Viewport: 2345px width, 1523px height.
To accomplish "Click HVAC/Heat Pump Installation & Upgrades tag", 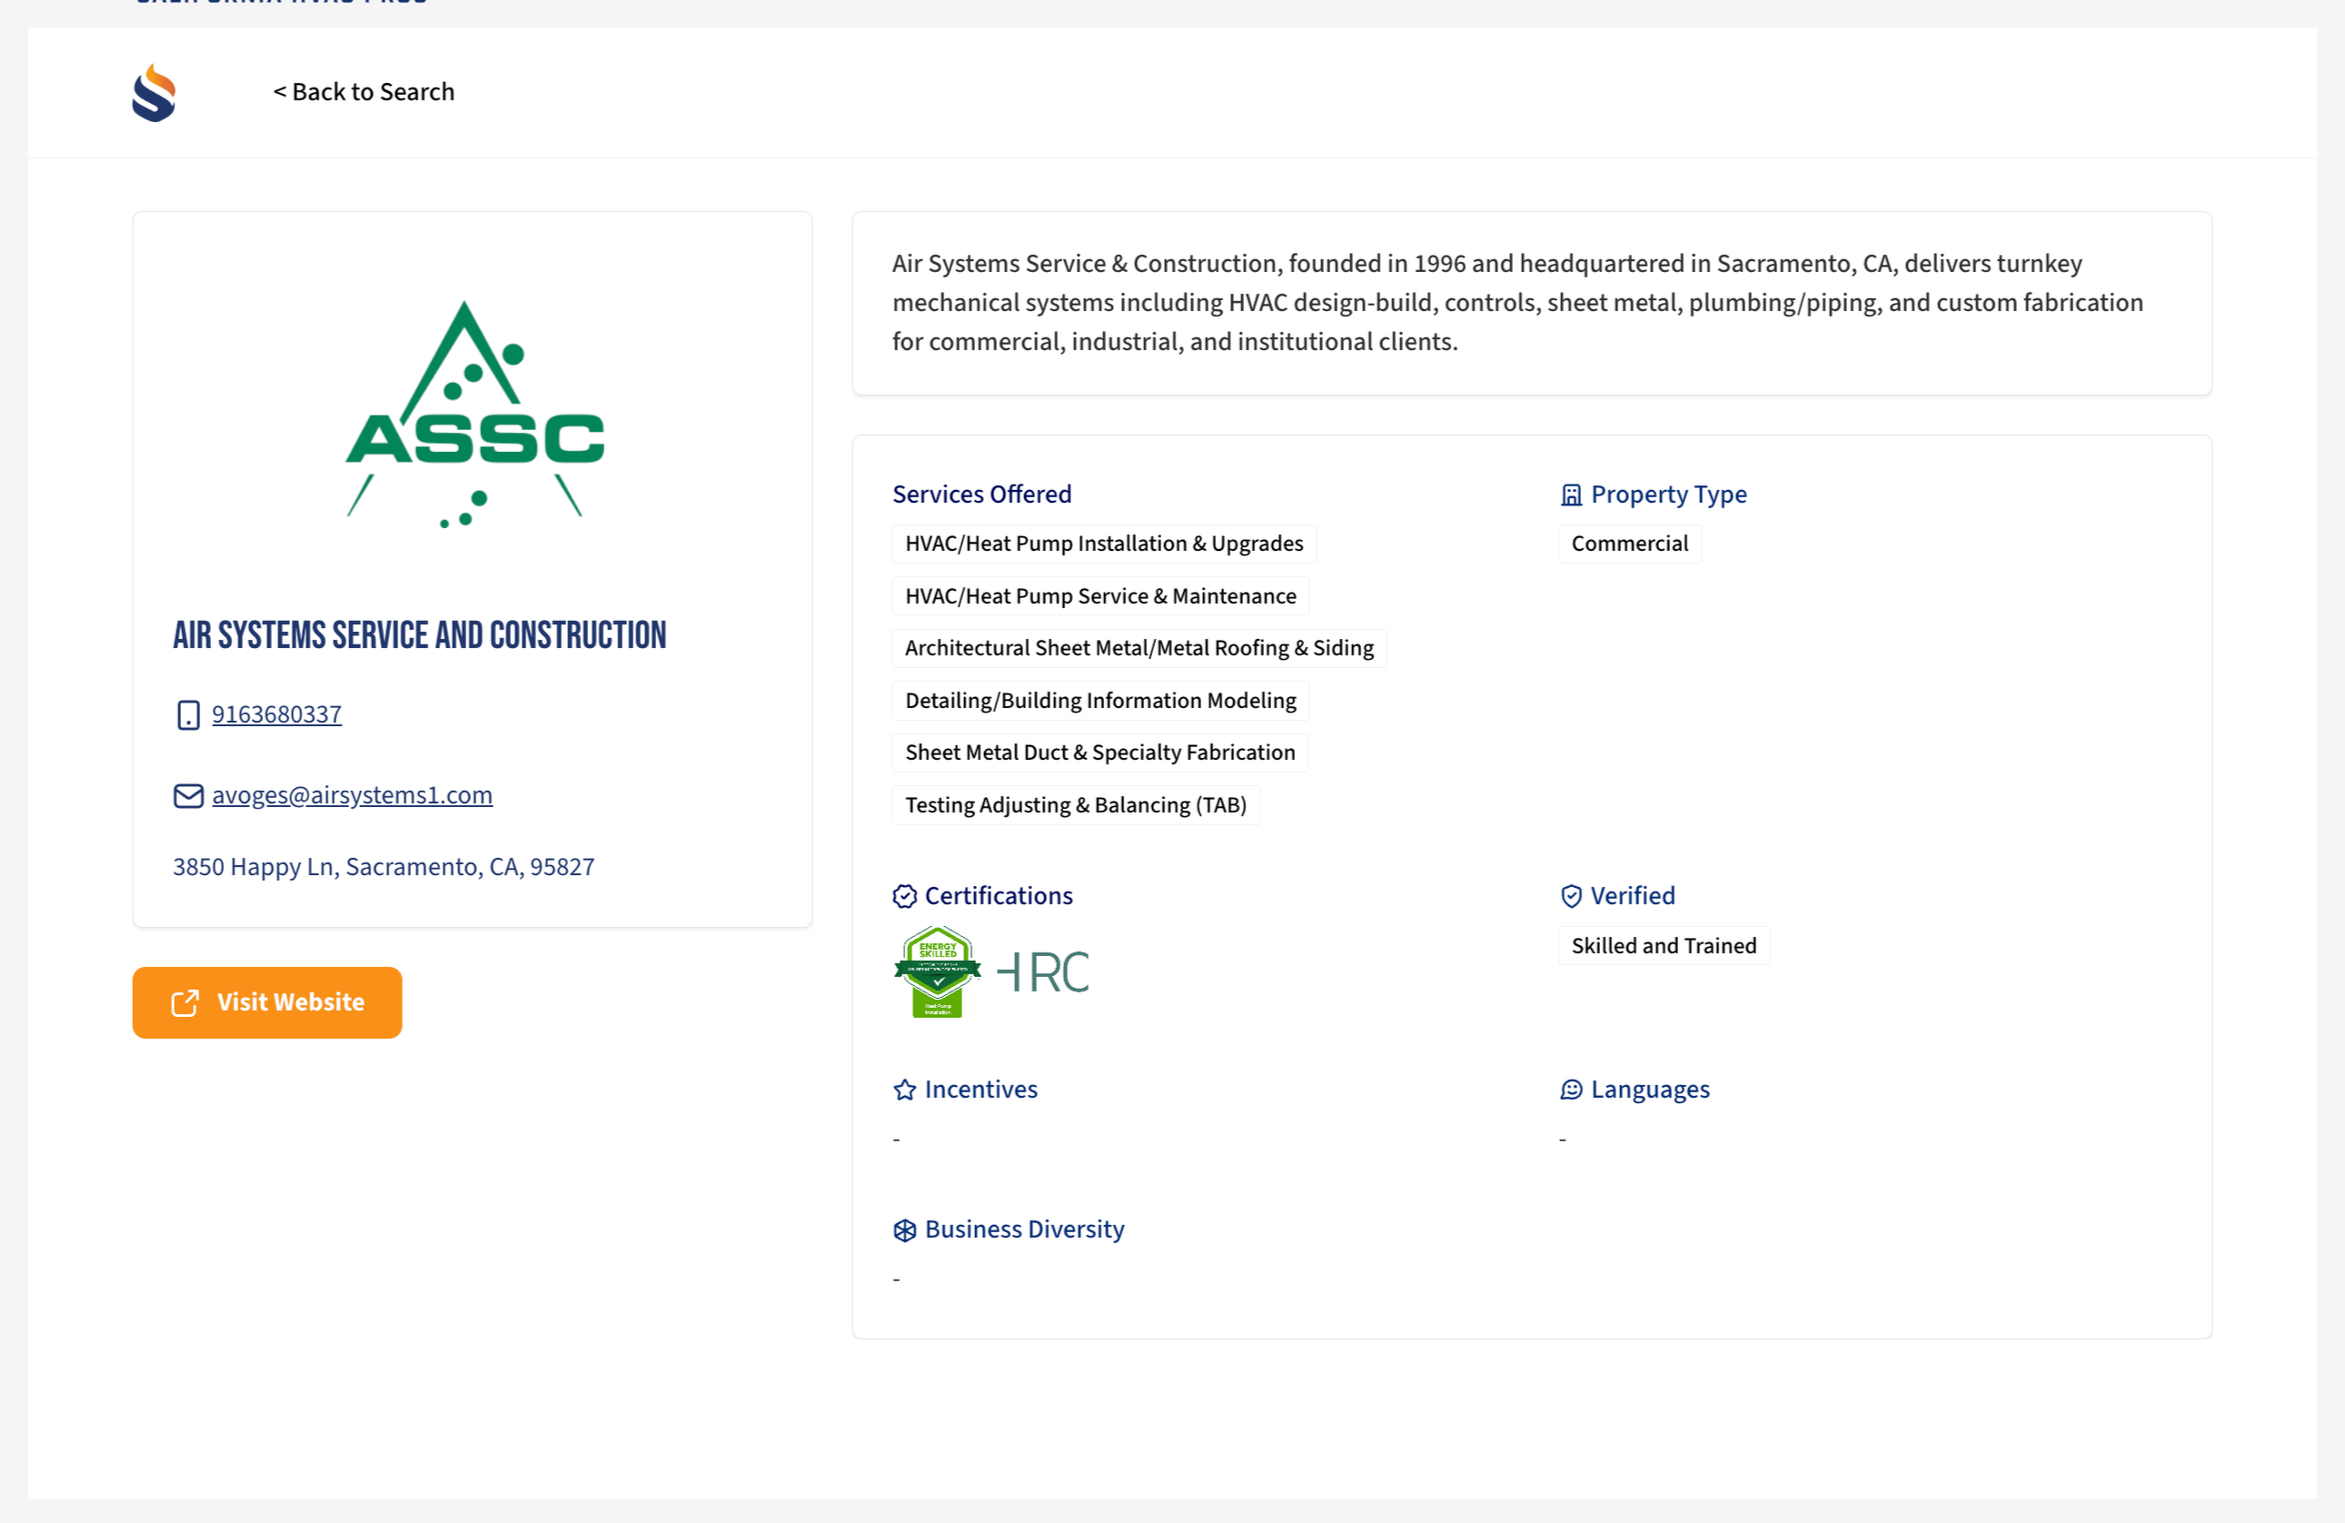I will (1103, 544).
